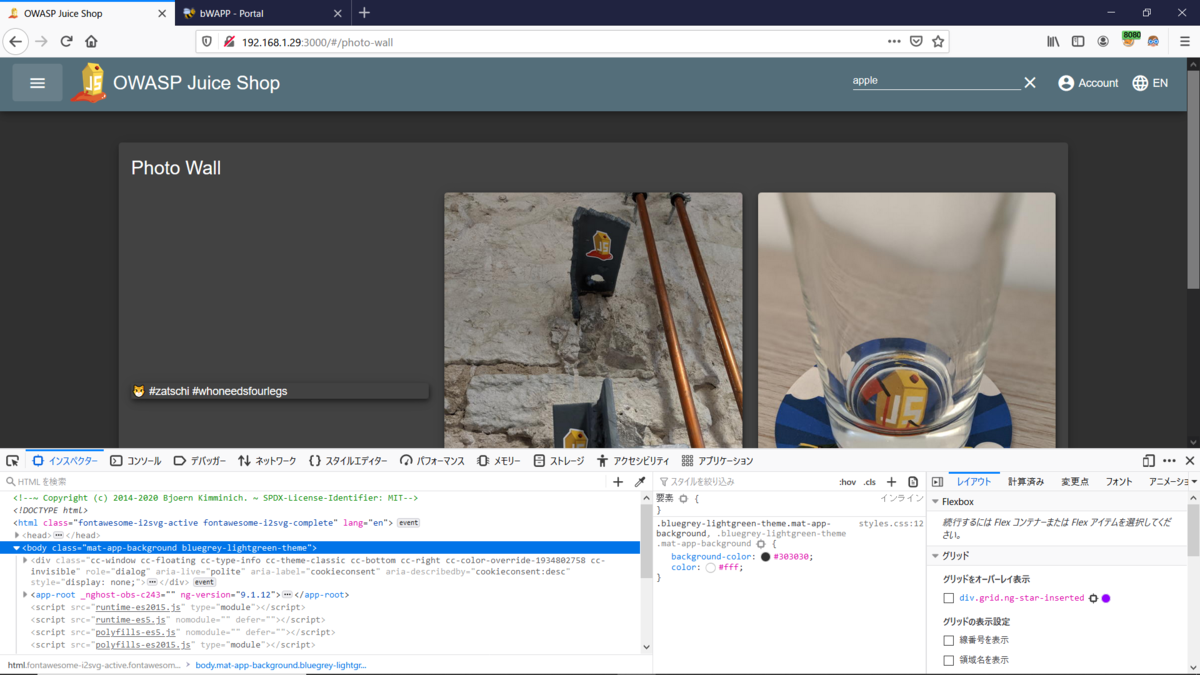Viewport: 1200px width, 675px height.
Task: Open the フォント sidebar tab
Action: click(x=1119, y=482)
